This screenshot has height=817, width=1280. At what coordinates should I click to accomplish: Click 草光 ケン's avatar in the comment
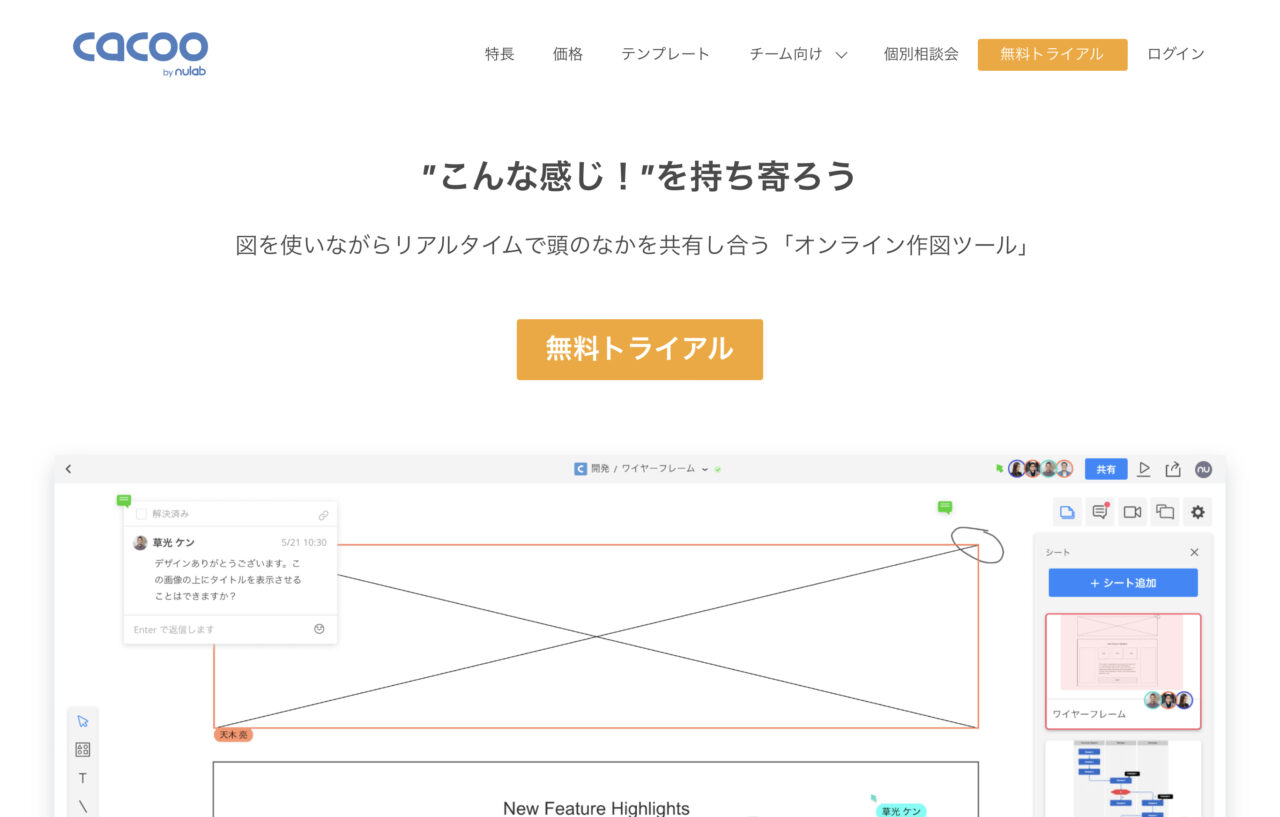point(140,543)
